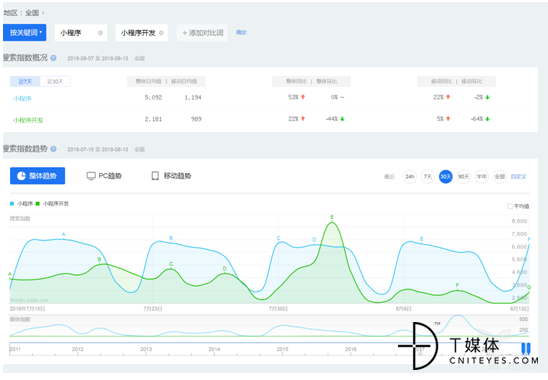Select the 近7天 tab
The width and height of the screenshot is (548, 380).
pyautogui.click(x=25, y=81)
